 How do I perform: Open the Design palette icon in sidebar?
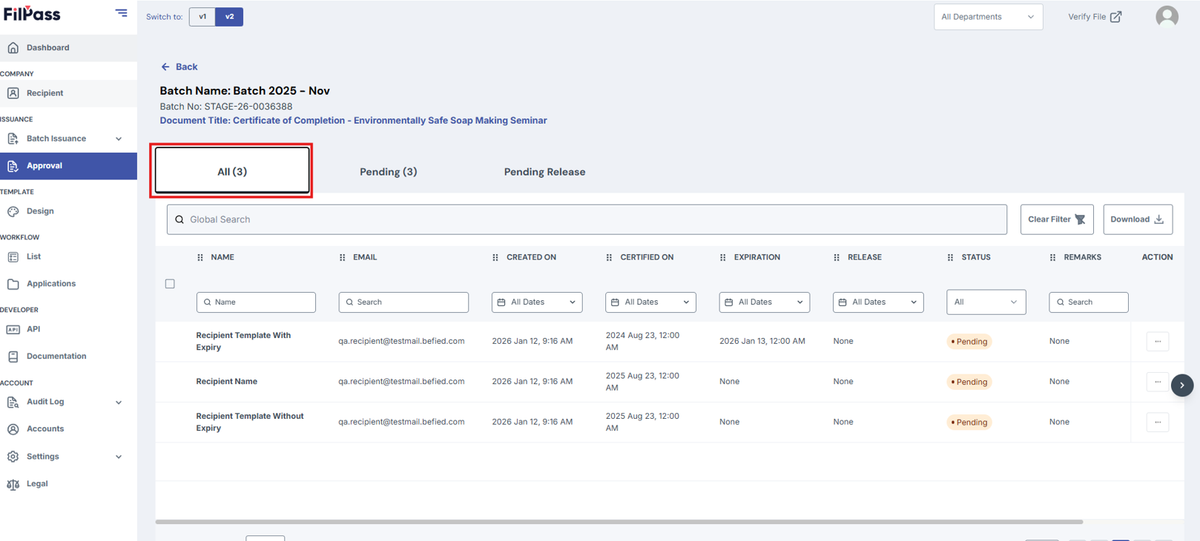[13, 211]
